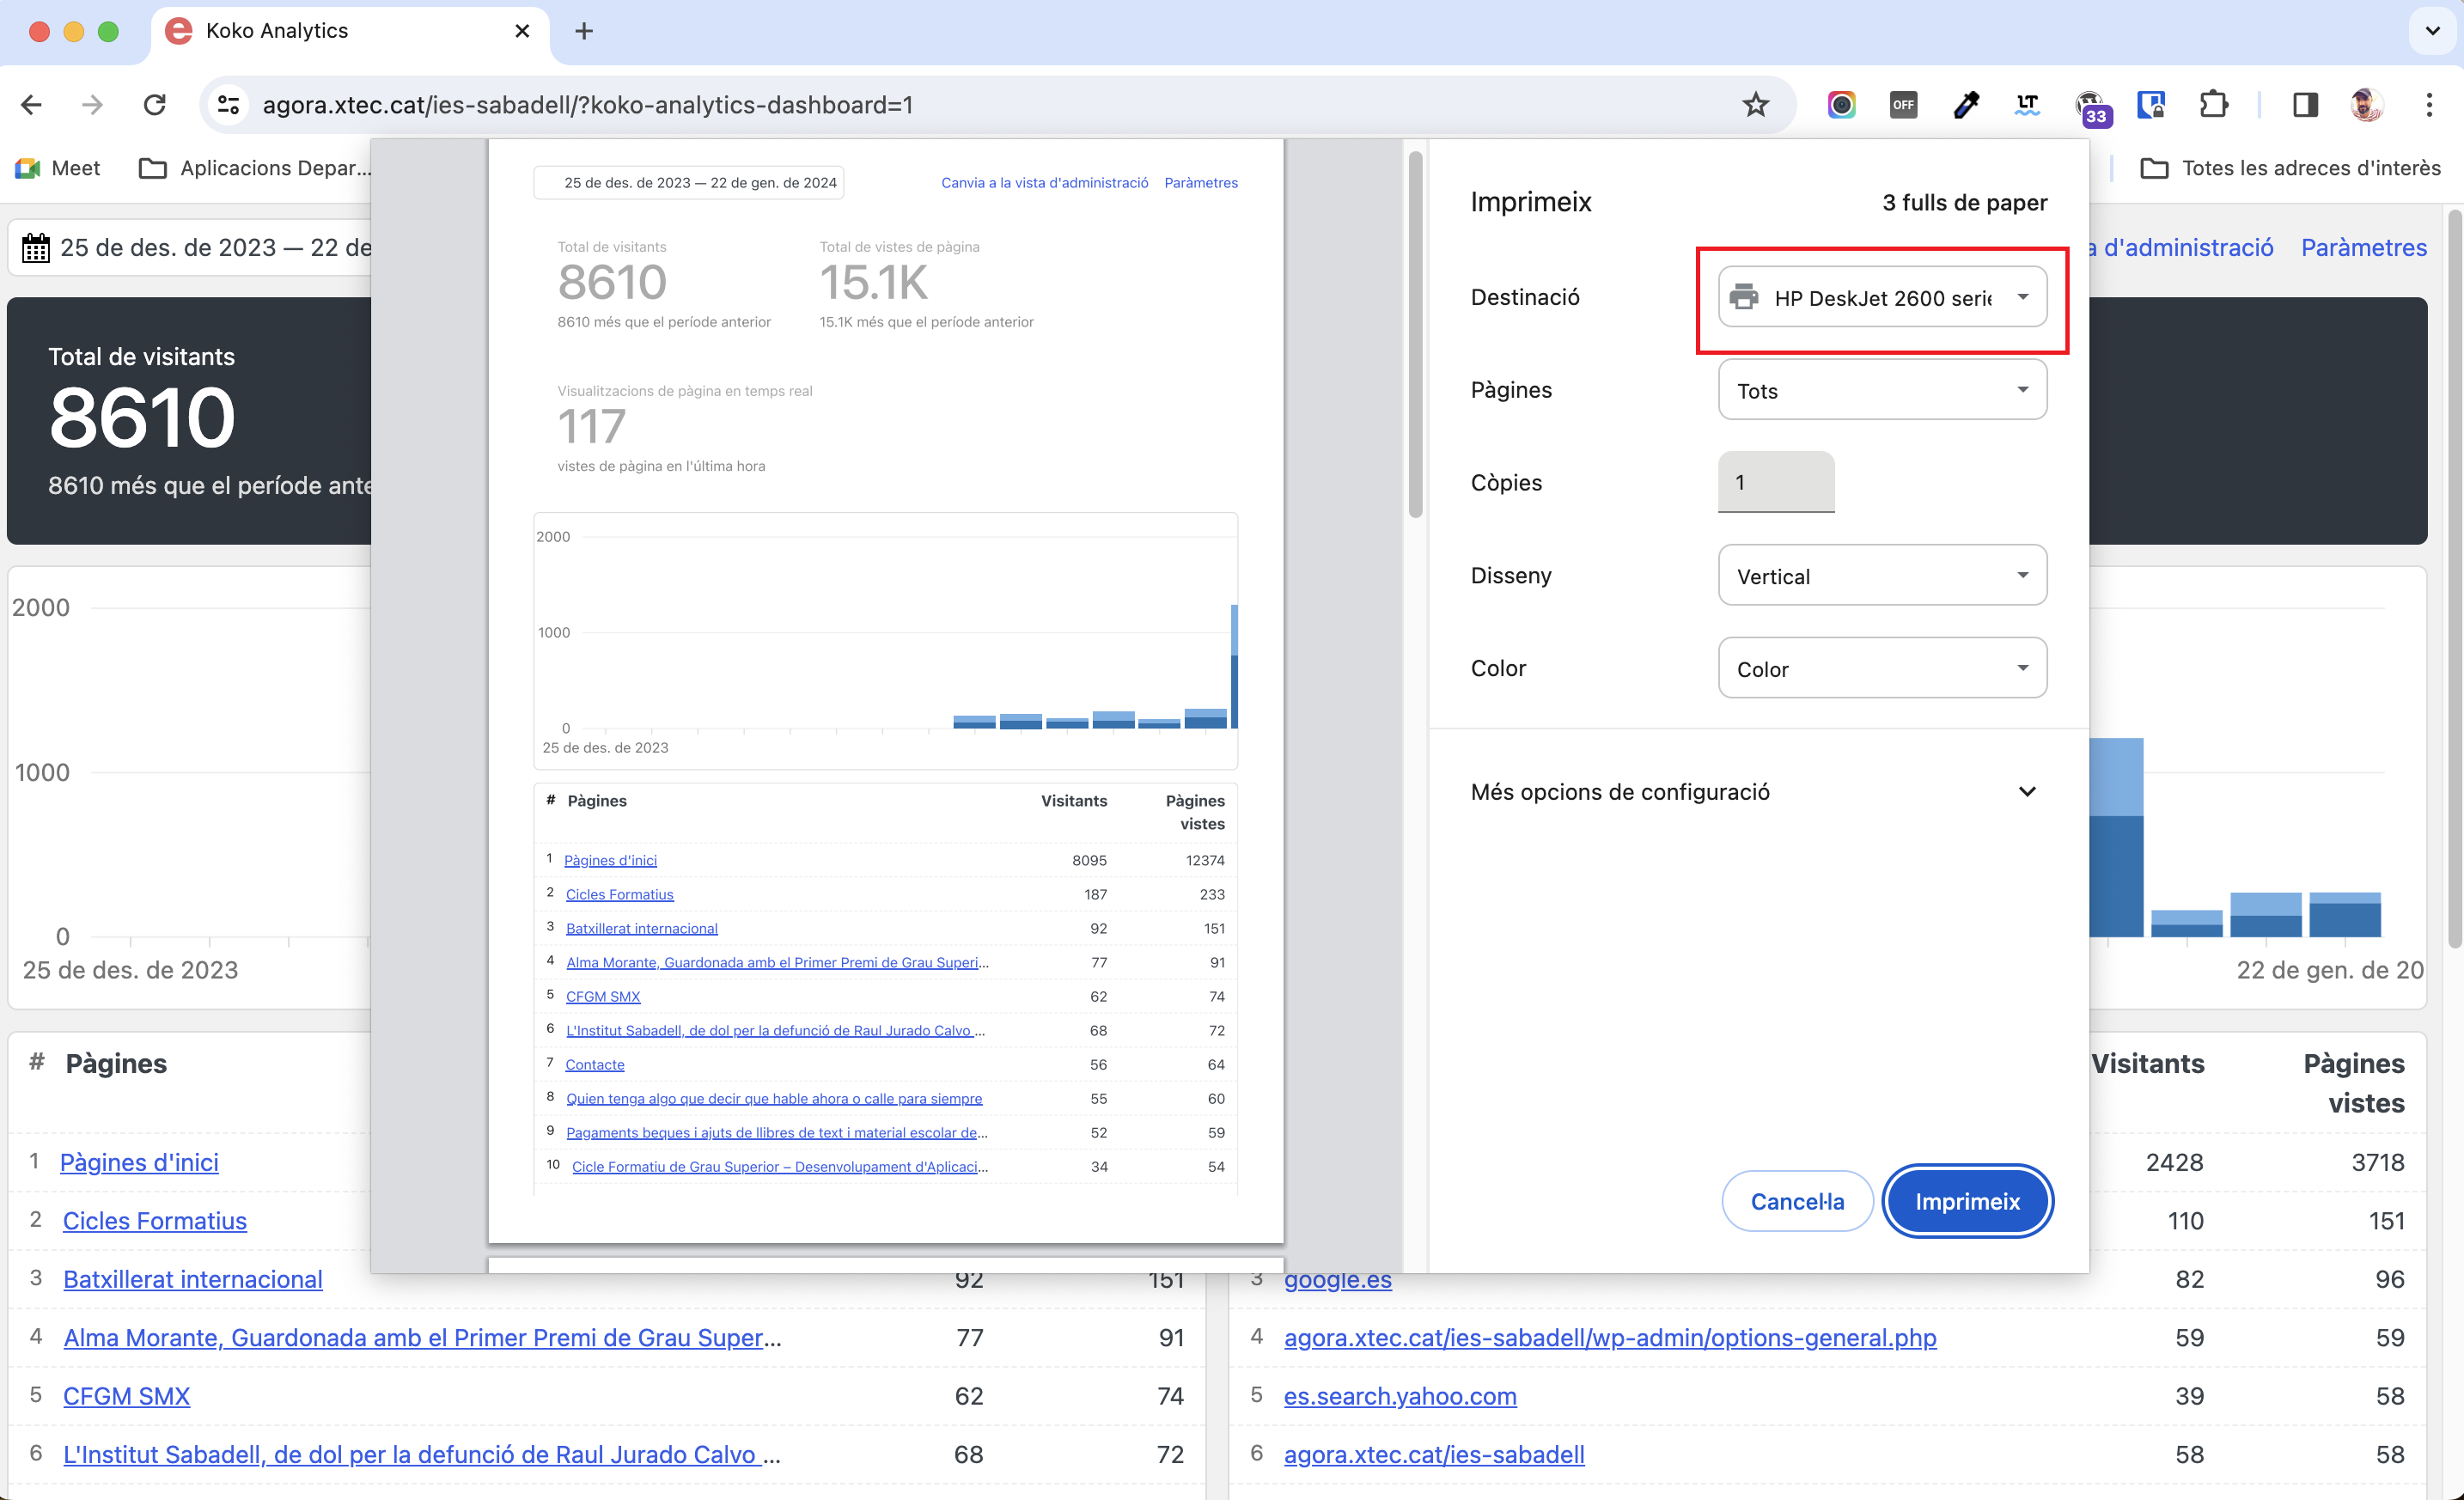
Task: Expand Més opcions de configuració
Action: pos(1752,792)
